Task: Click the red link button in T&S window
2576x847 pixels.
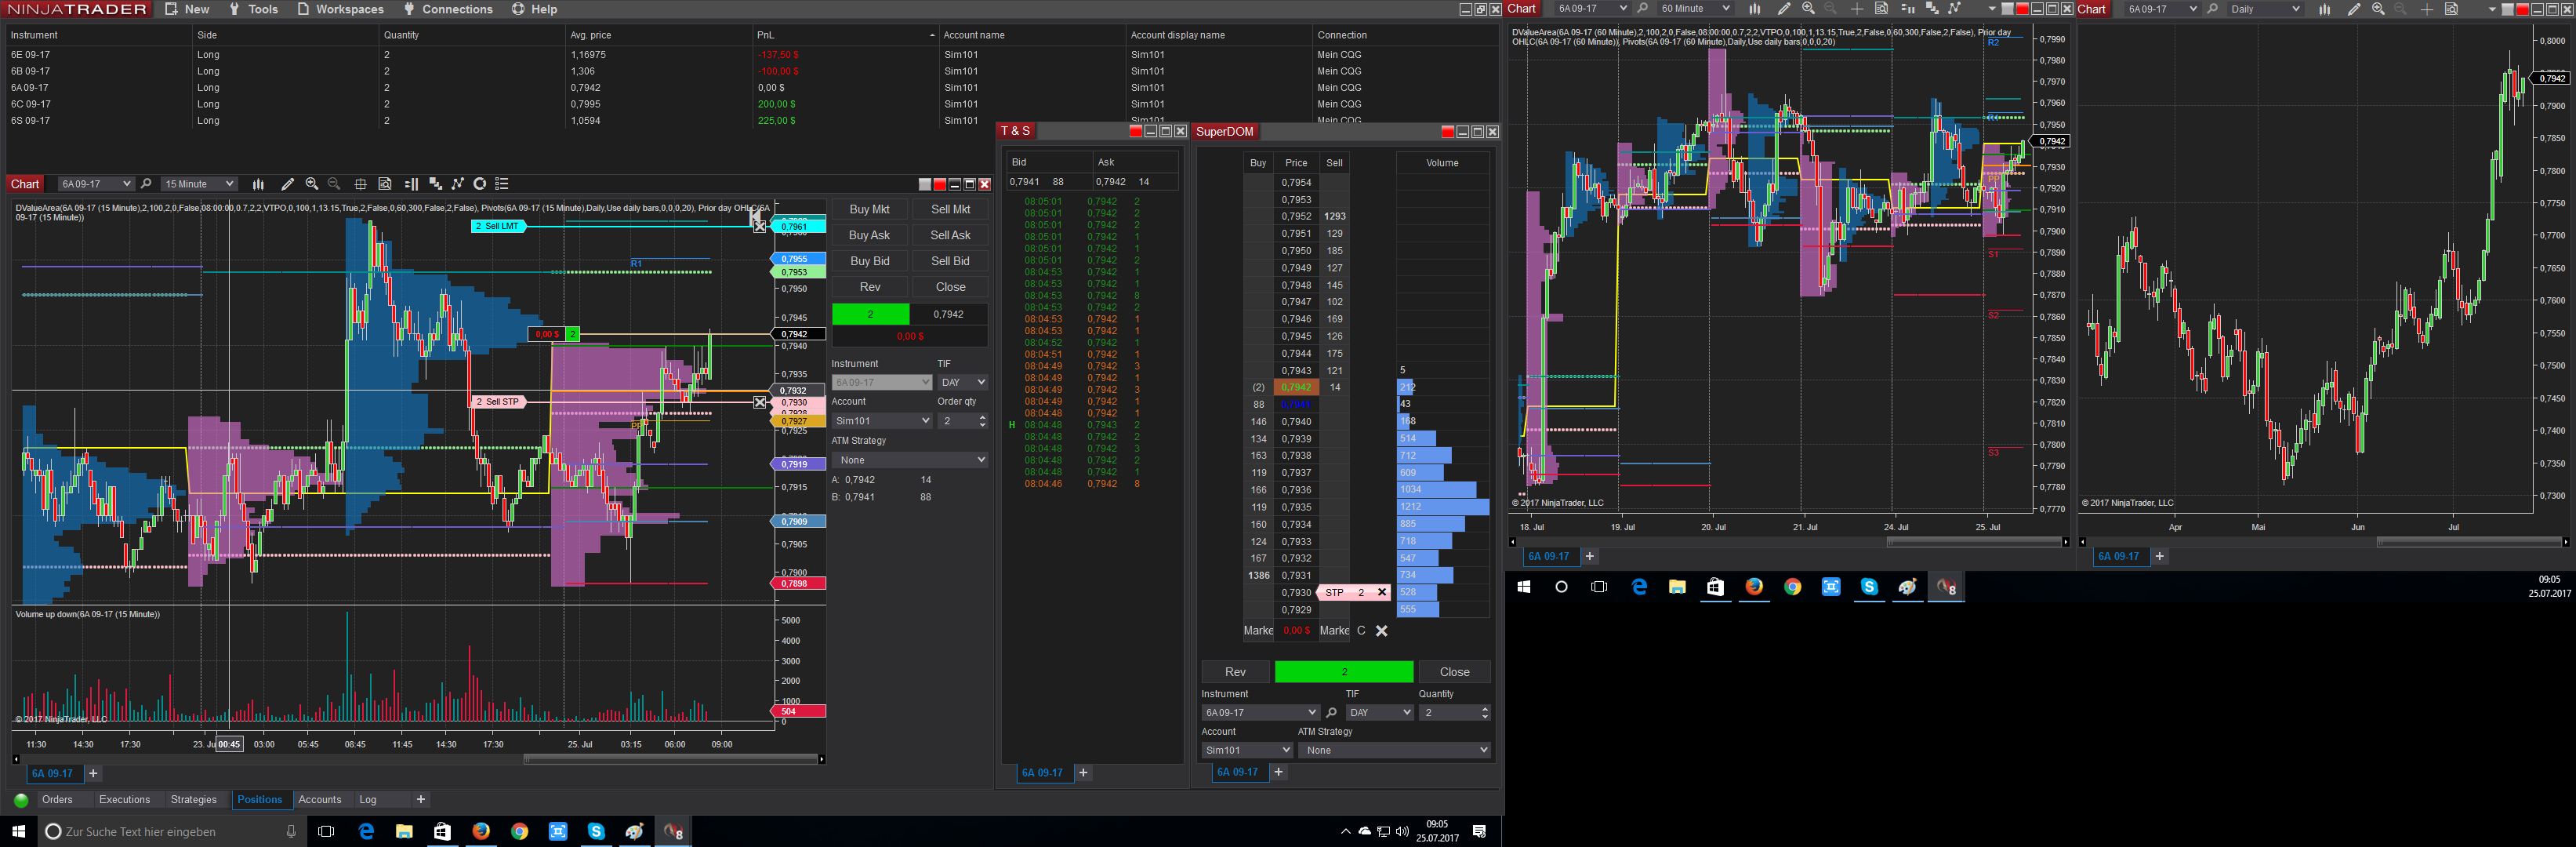Action: [1136, 131]
